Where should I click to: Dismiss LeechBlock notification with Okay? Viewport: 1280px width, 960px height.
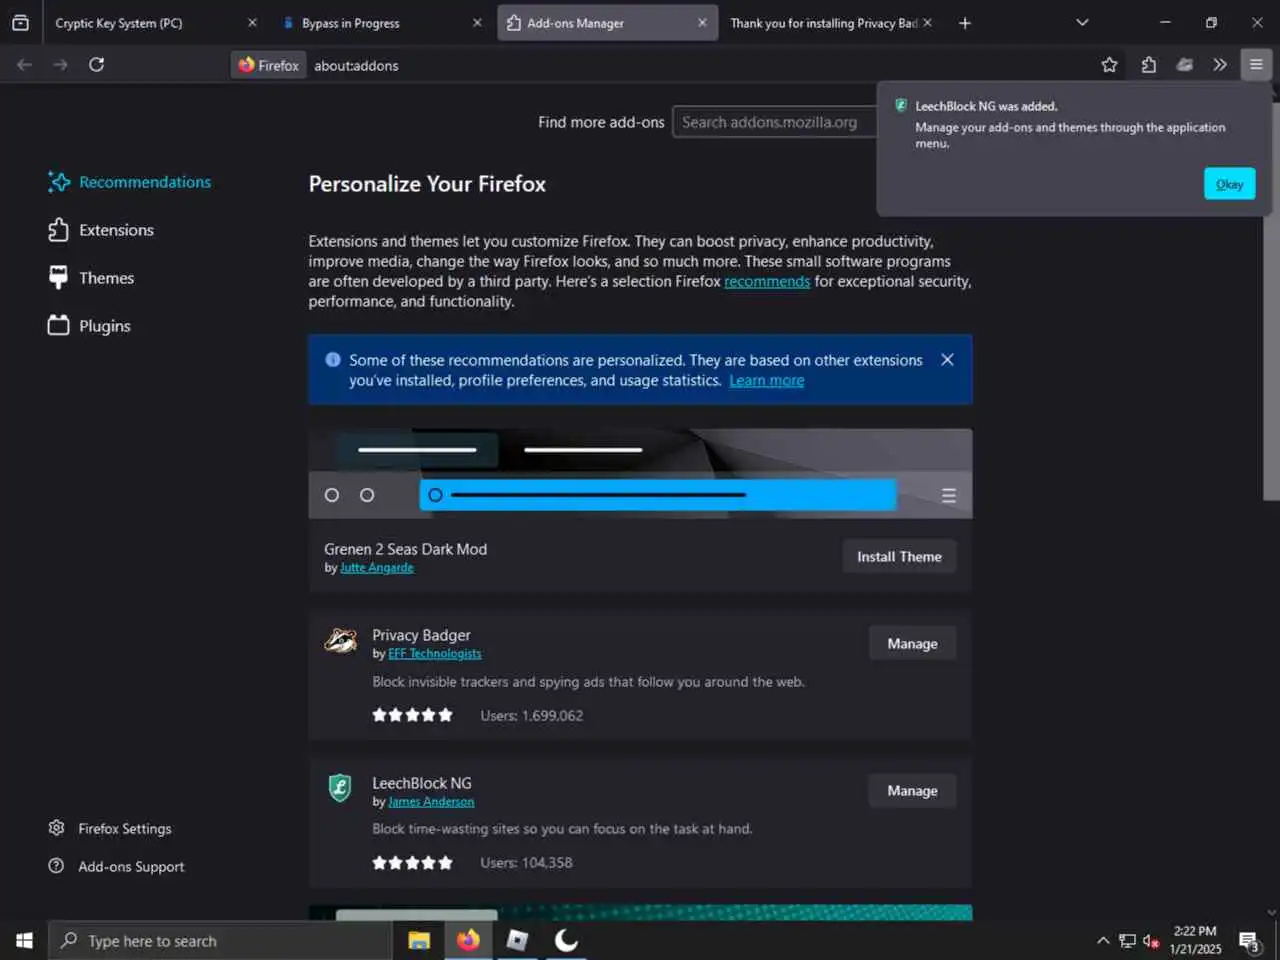[x=1229, y=184]
